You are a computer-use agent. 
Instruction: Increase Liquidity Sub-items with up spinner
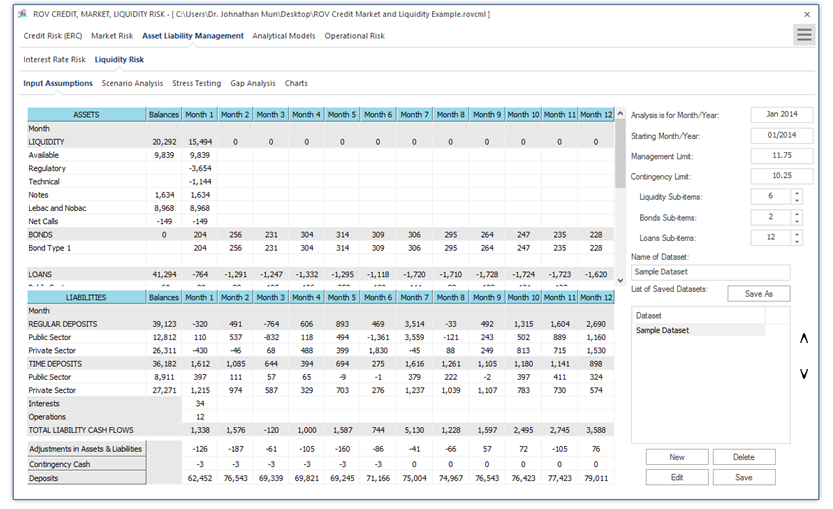click(796, 193)
